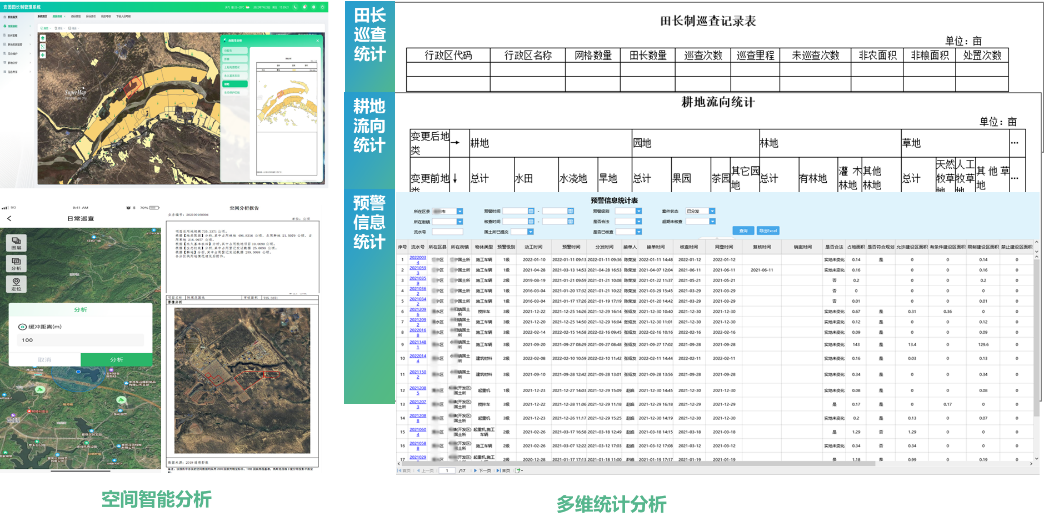The height and width of the screenshot is (526, 1044).
Task: Tap the back arrow in 日常巡查 header
Action: 9,218
